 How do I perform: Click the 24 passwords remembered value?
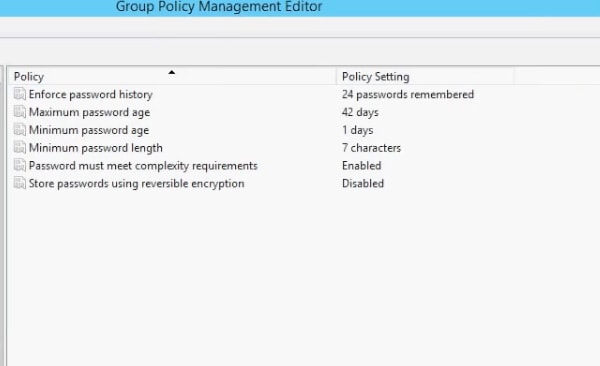(408, 94)
